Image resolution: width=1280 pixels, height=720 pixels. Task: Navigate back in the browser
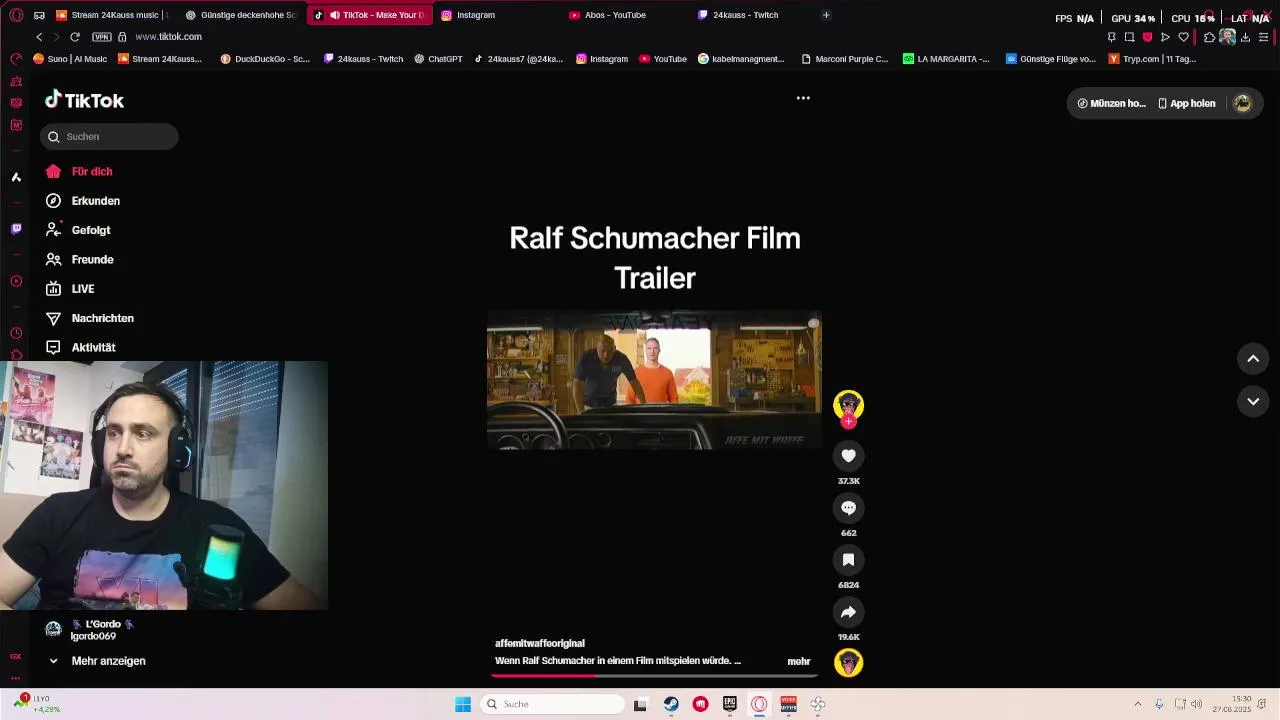click(x=39, y=37)
